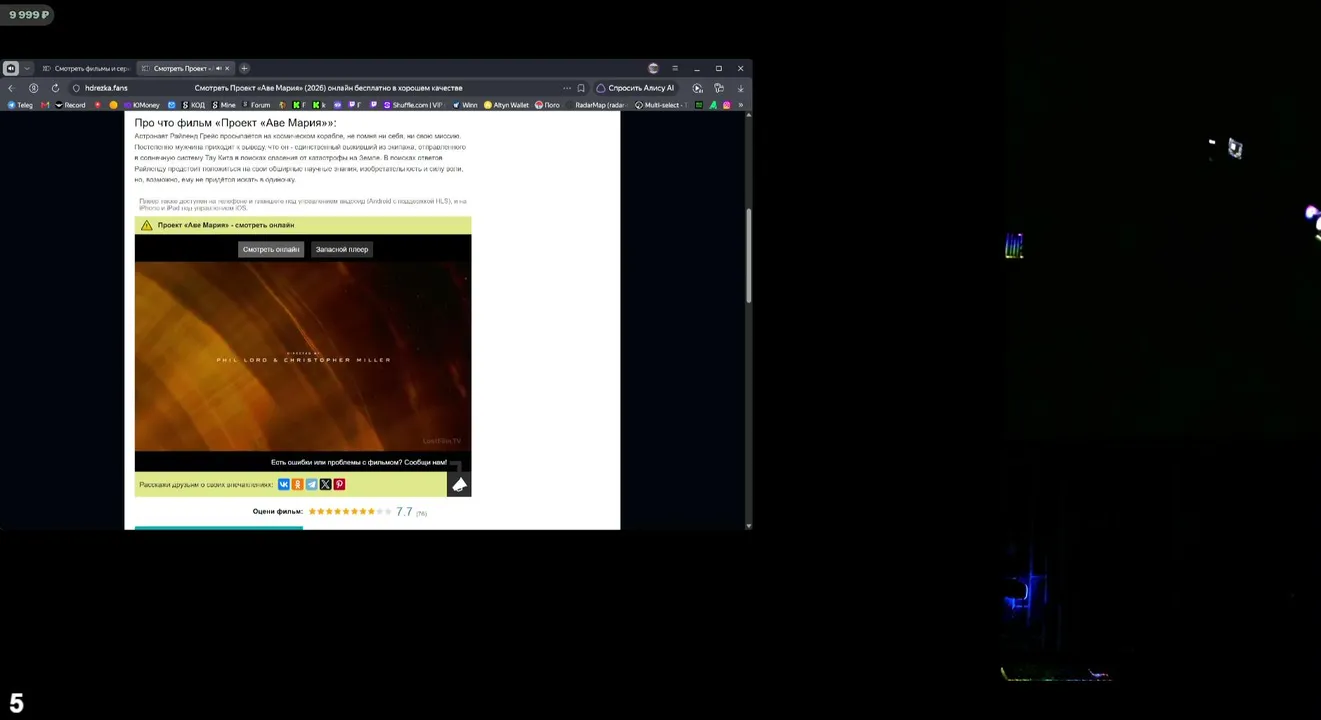Image resolution: width=1321 pixels, height=720 pixels.
Task: Switch to the 'Смотреть фильмы и сер' tab
Action: (86, 68)
